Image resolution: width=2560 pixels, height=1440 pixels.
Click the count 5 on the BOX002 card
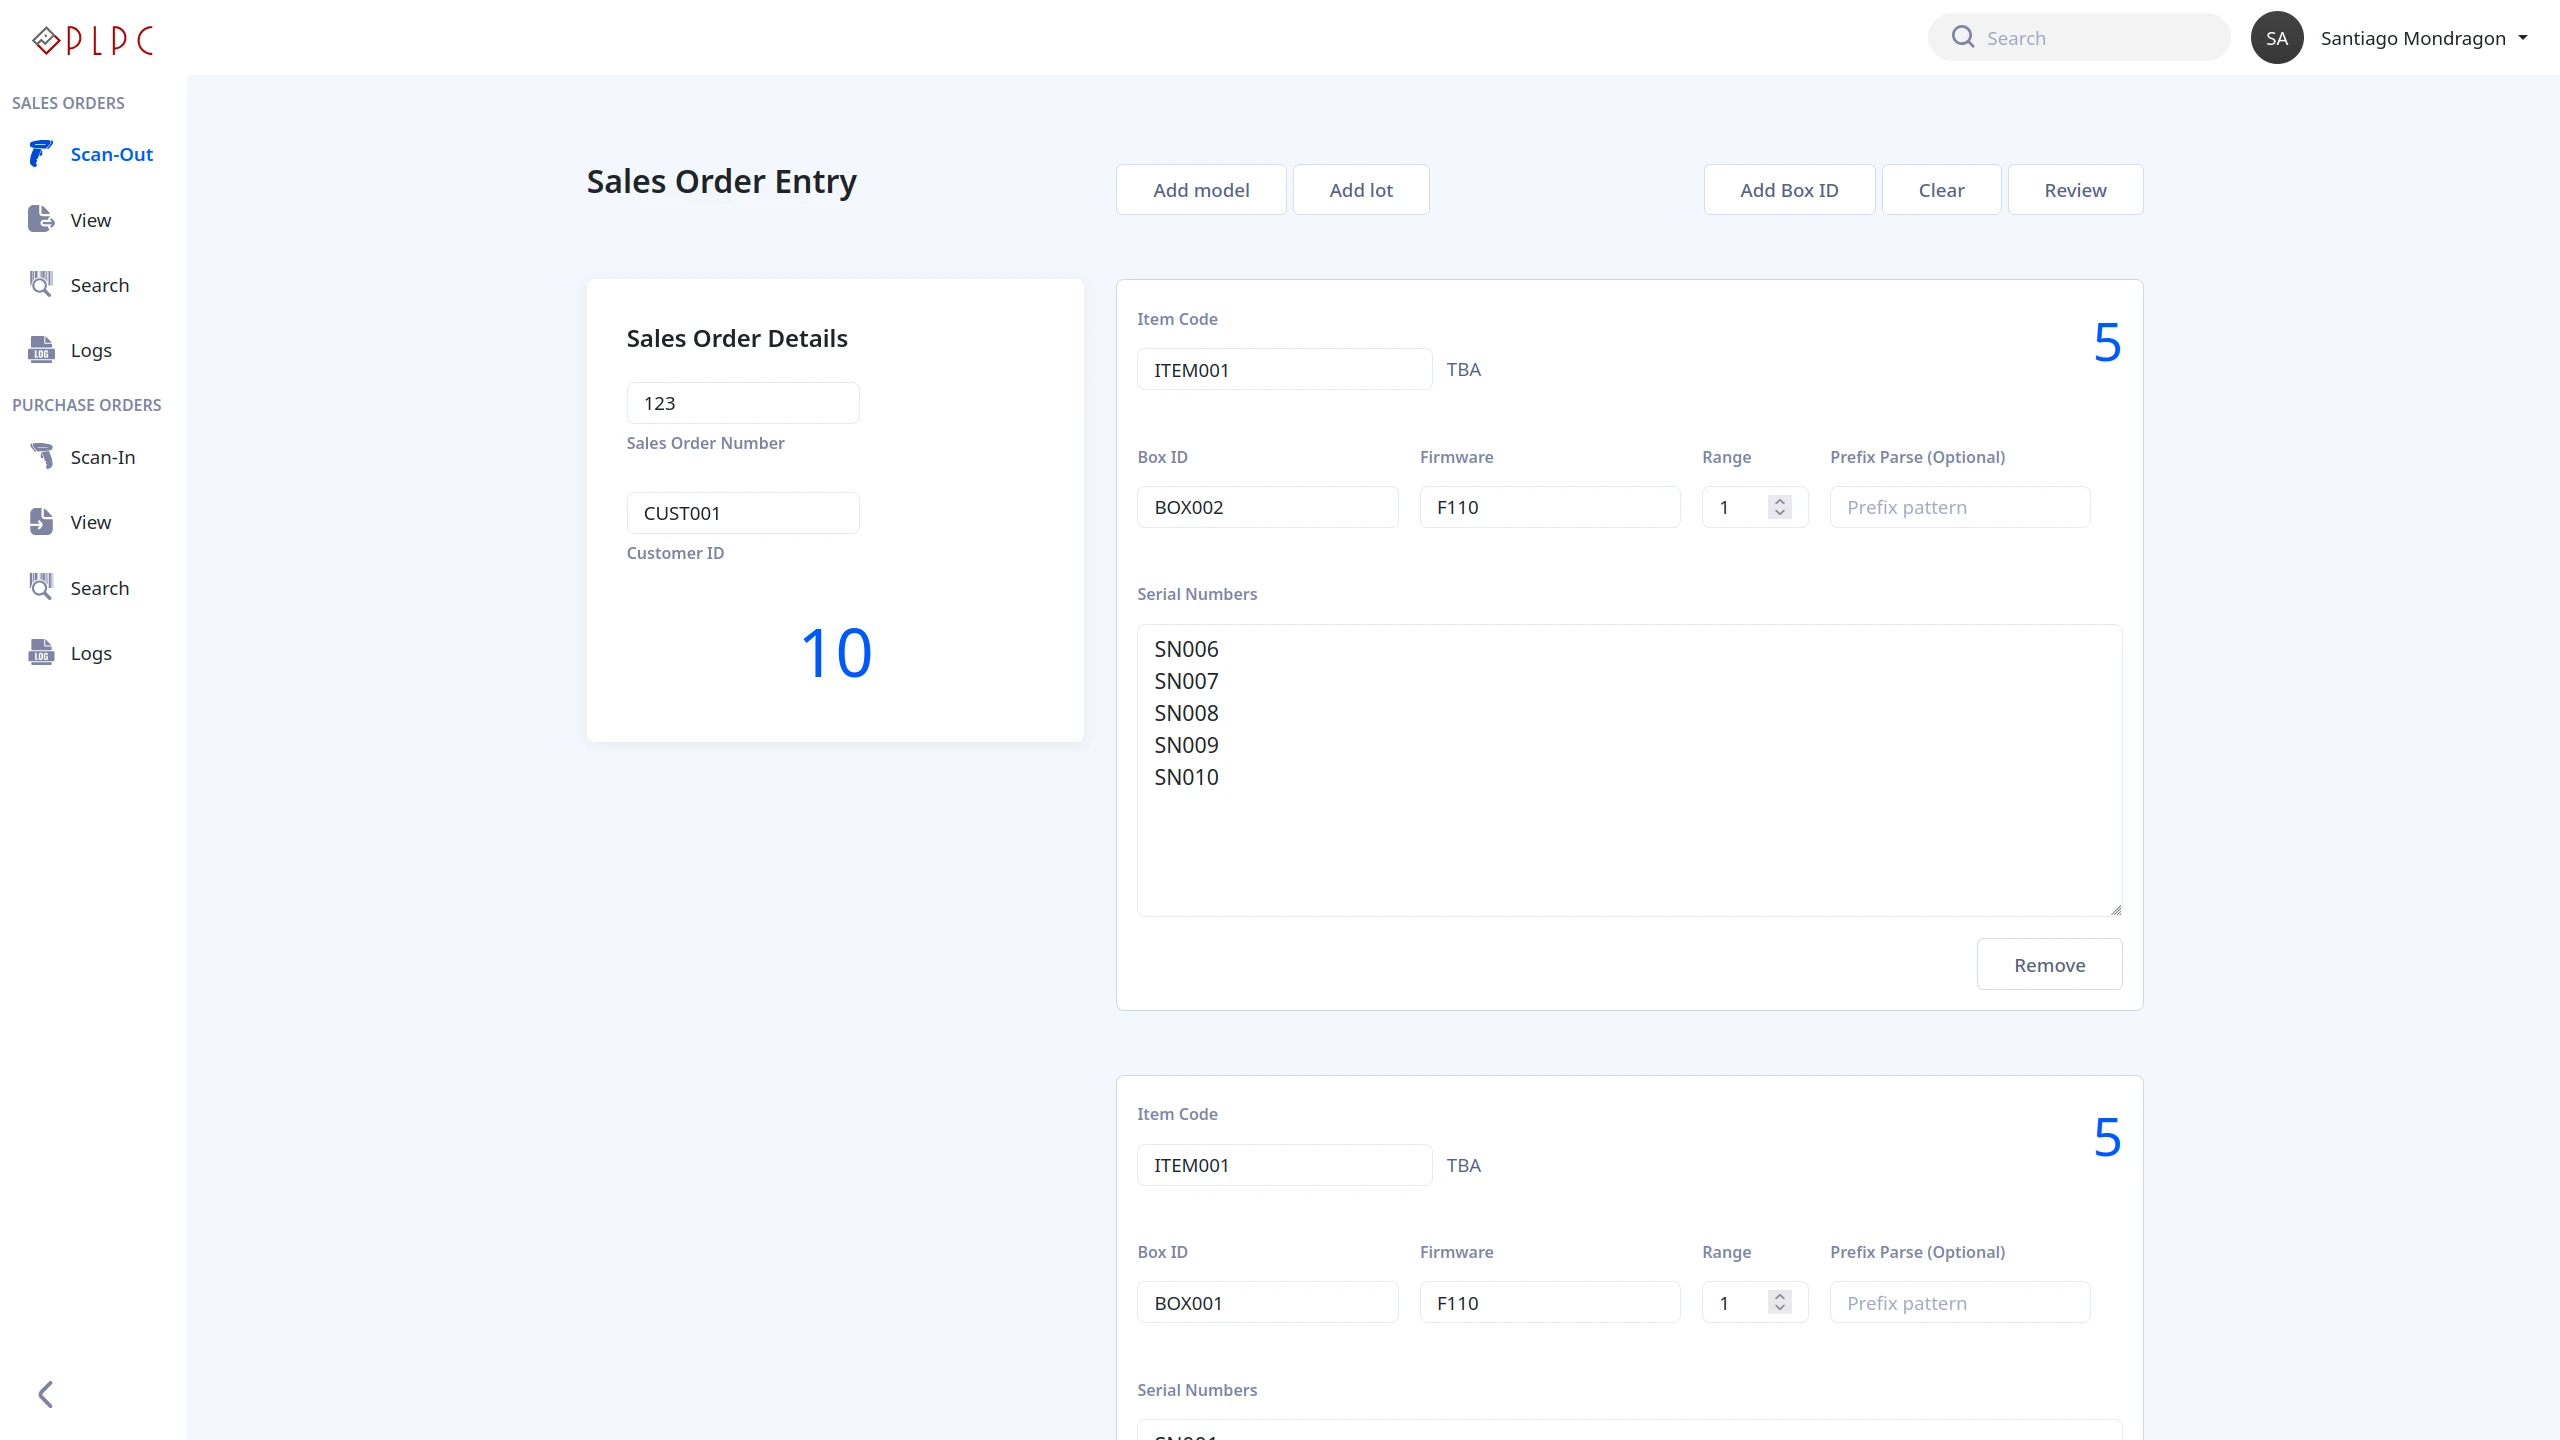click(2107, 343)
